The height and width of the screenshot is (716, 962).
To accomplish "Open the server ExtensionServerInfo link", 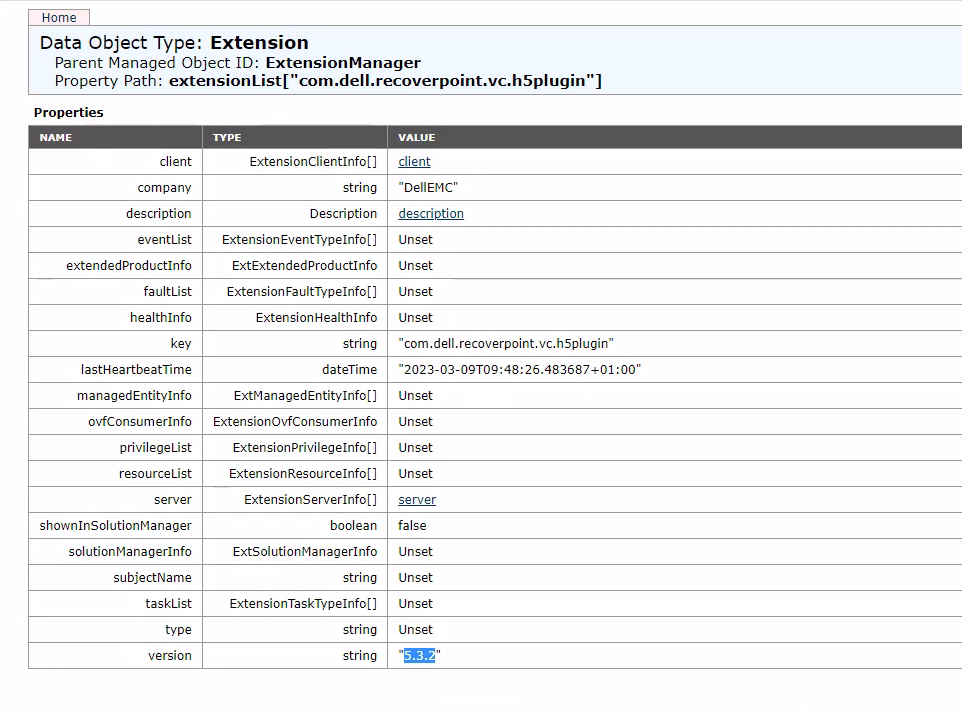I will [416, 499].
